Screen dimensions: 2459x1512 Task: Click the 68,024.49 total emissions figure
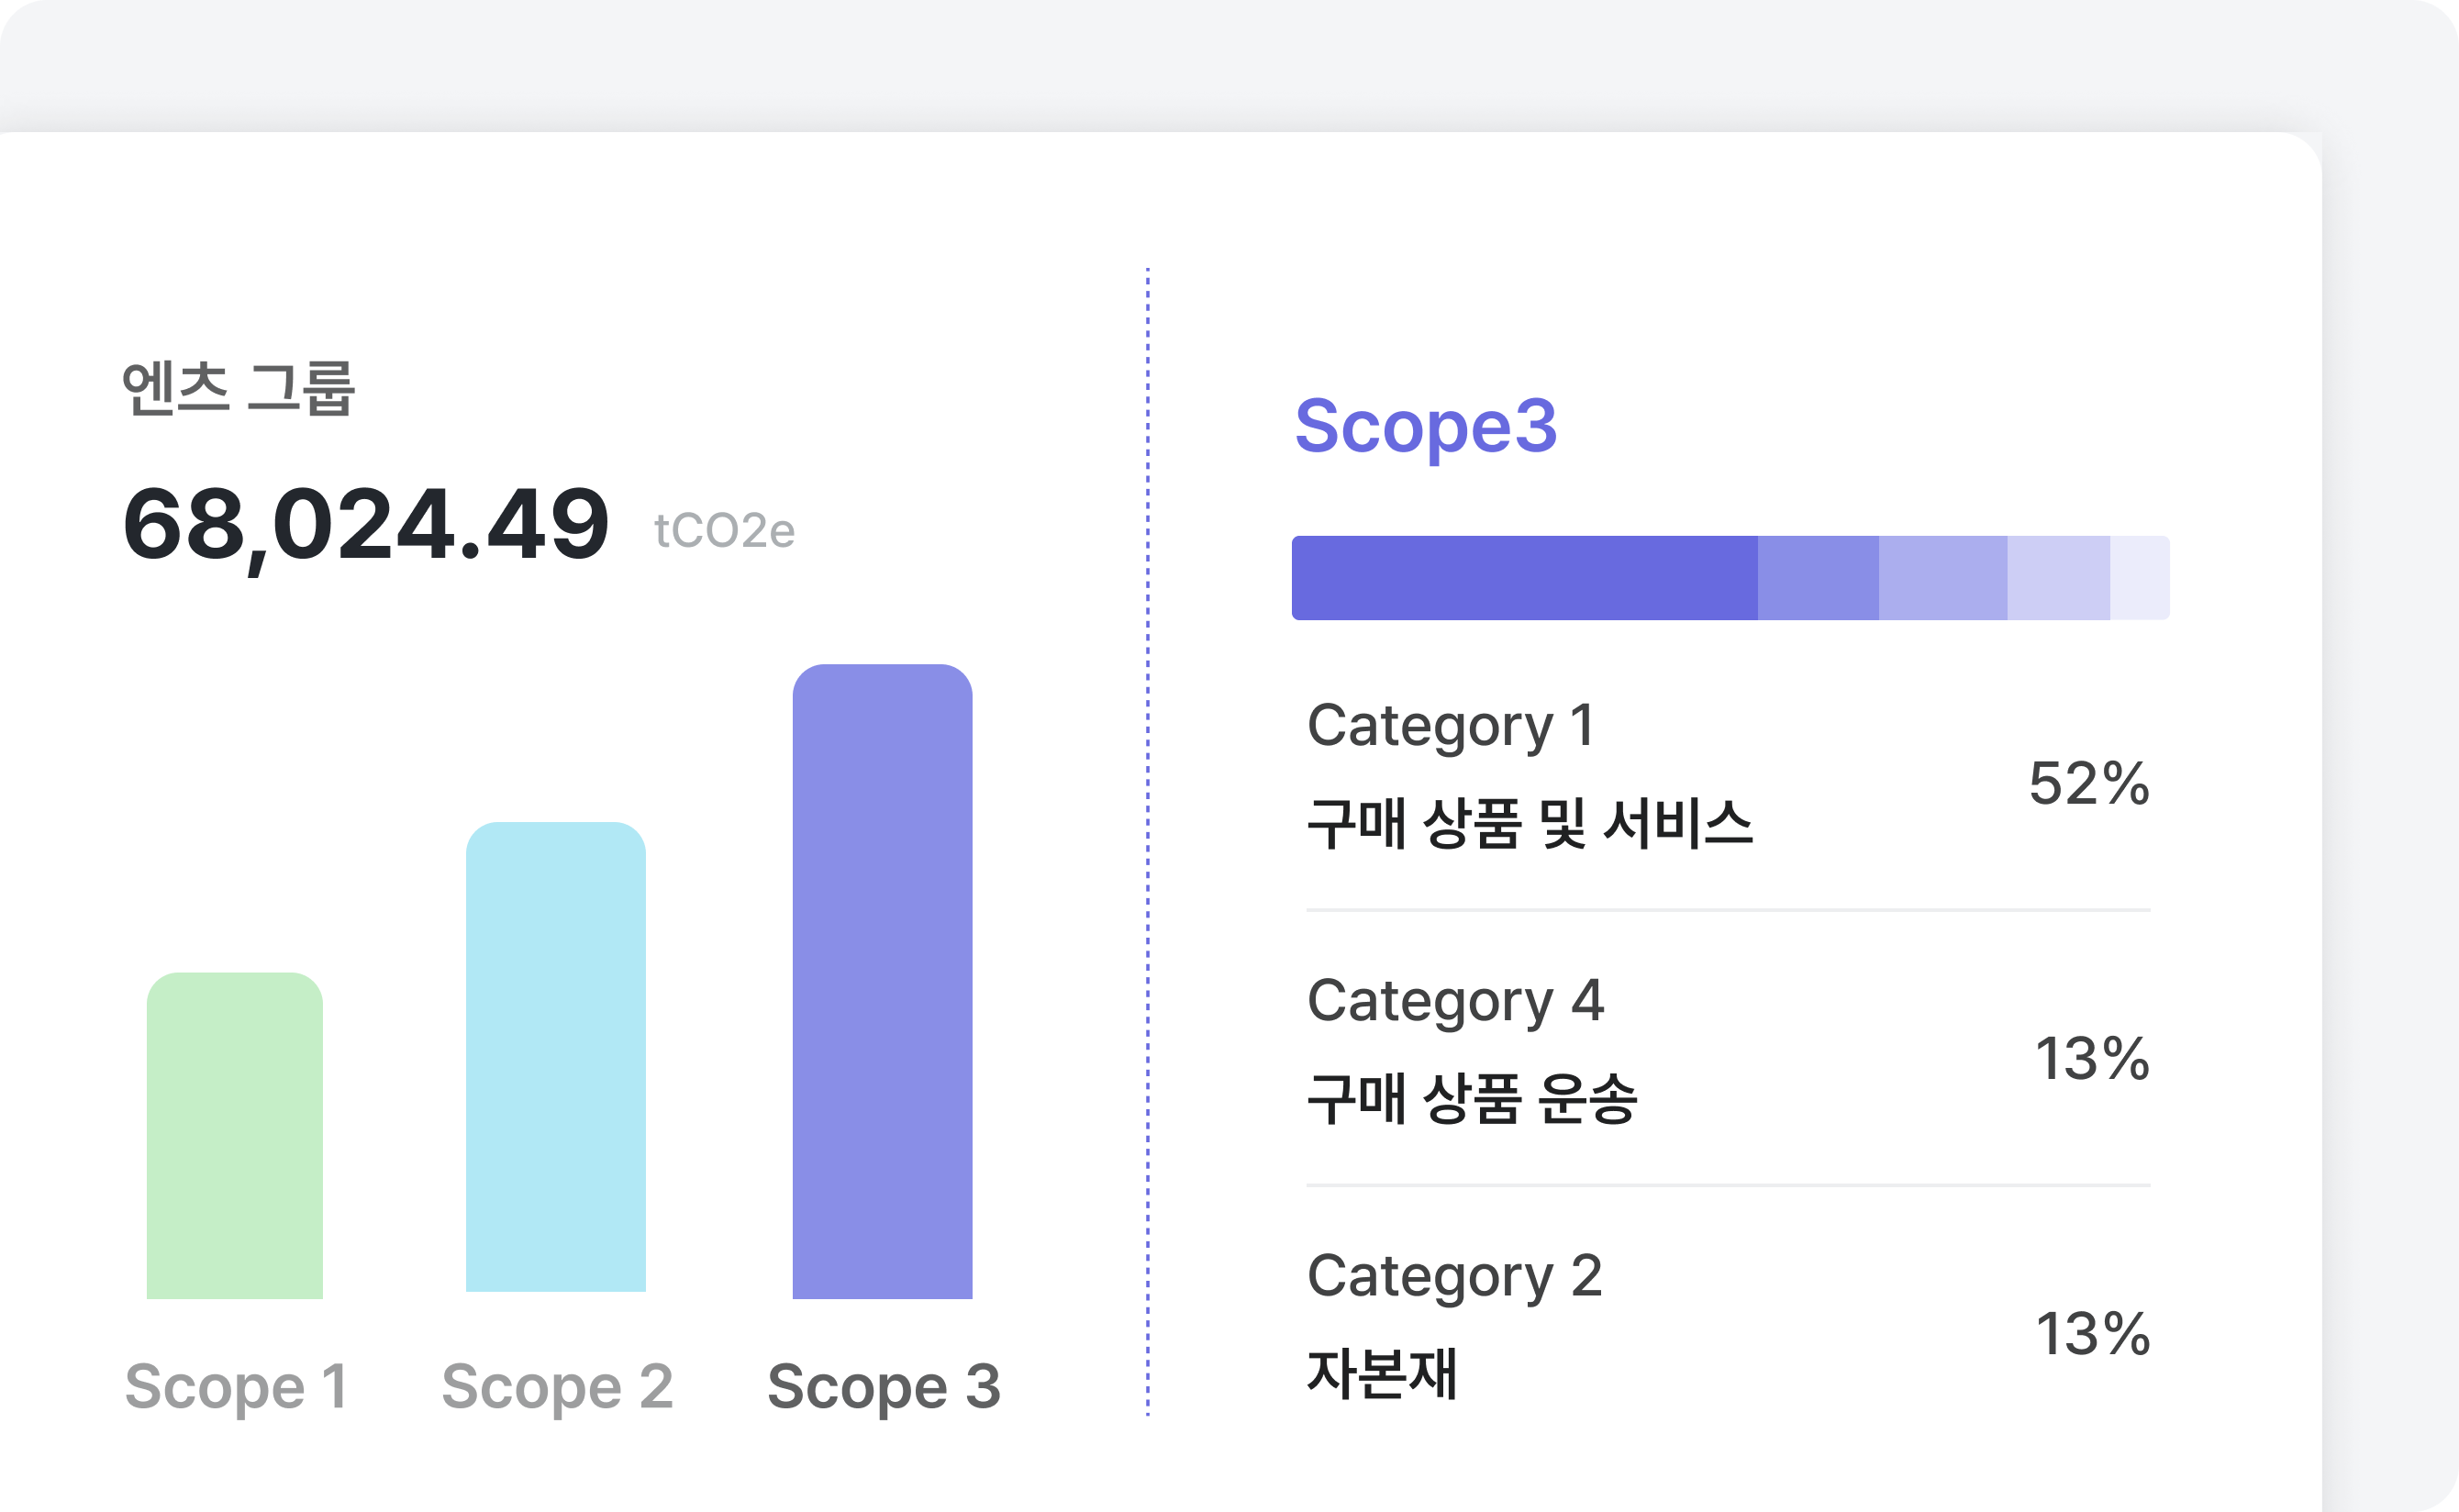365,525
